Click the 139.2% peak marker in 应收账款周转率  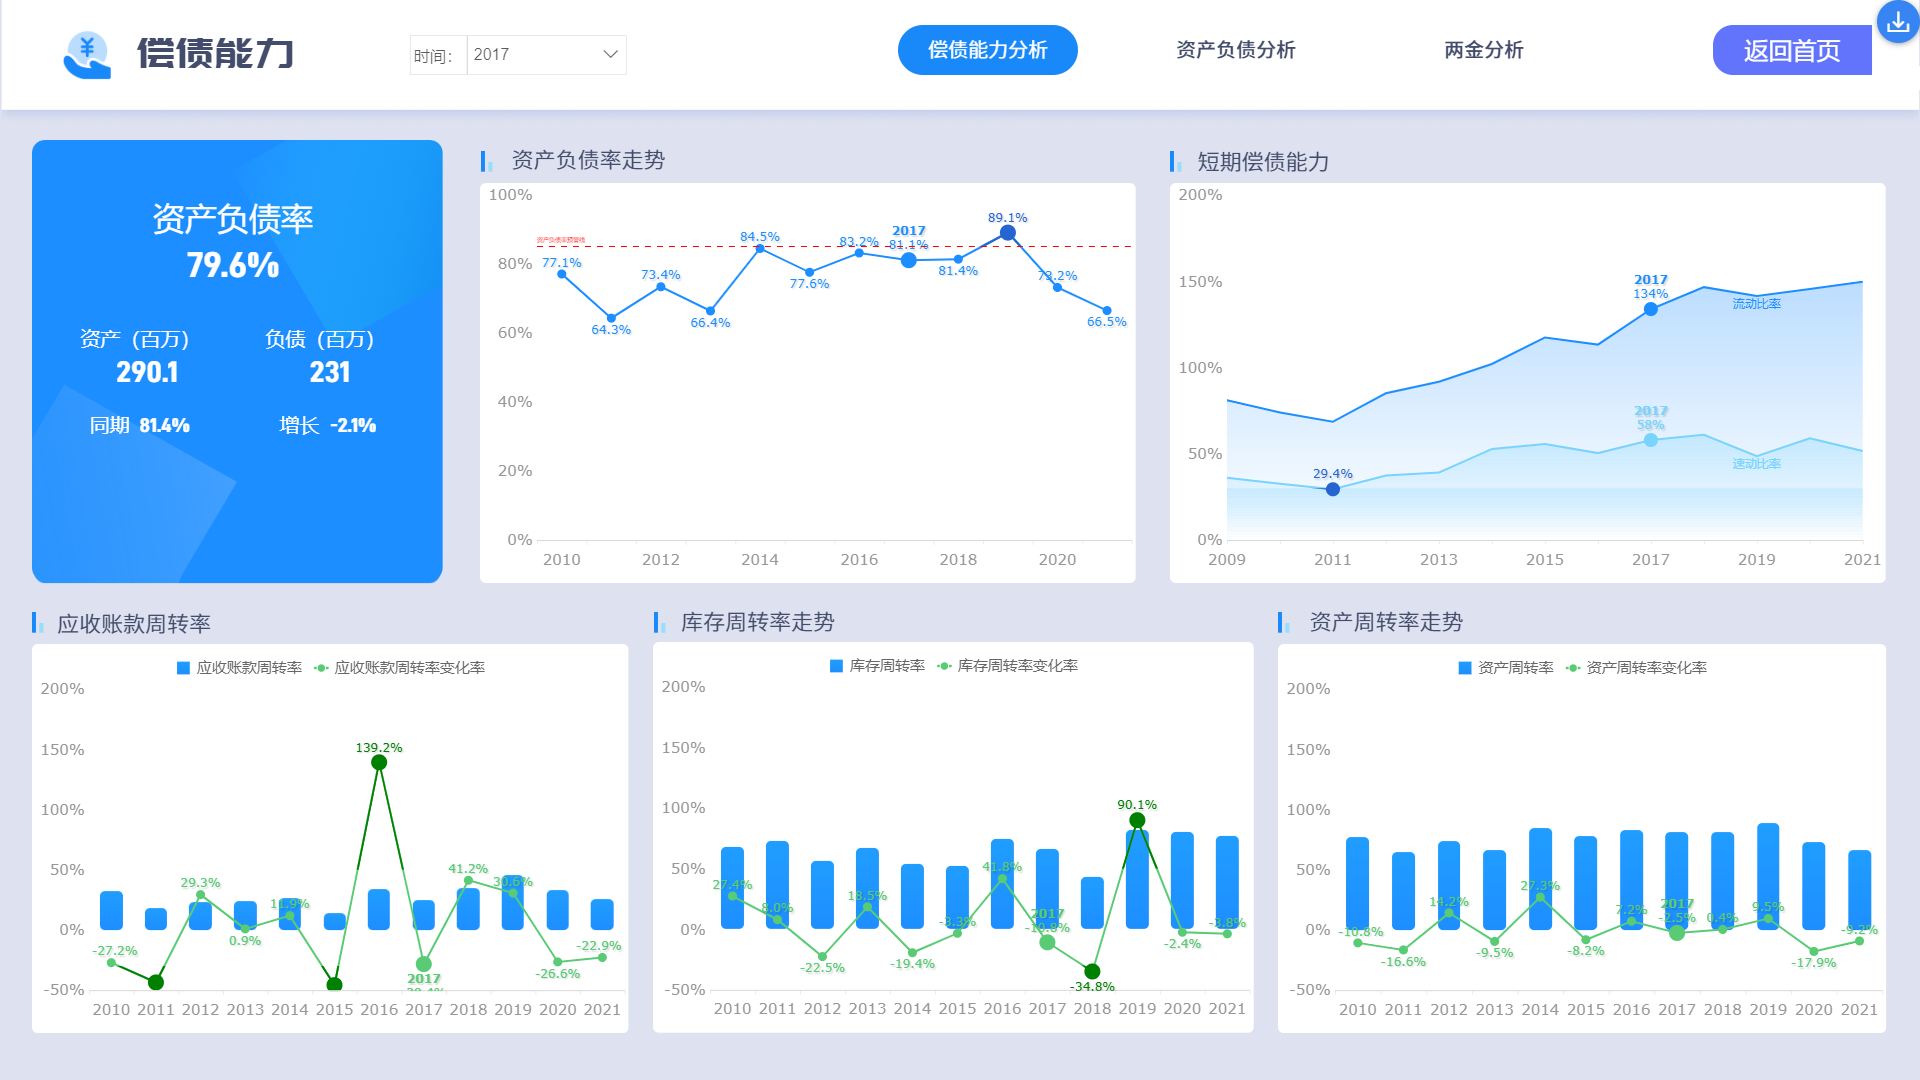(379, 762)
